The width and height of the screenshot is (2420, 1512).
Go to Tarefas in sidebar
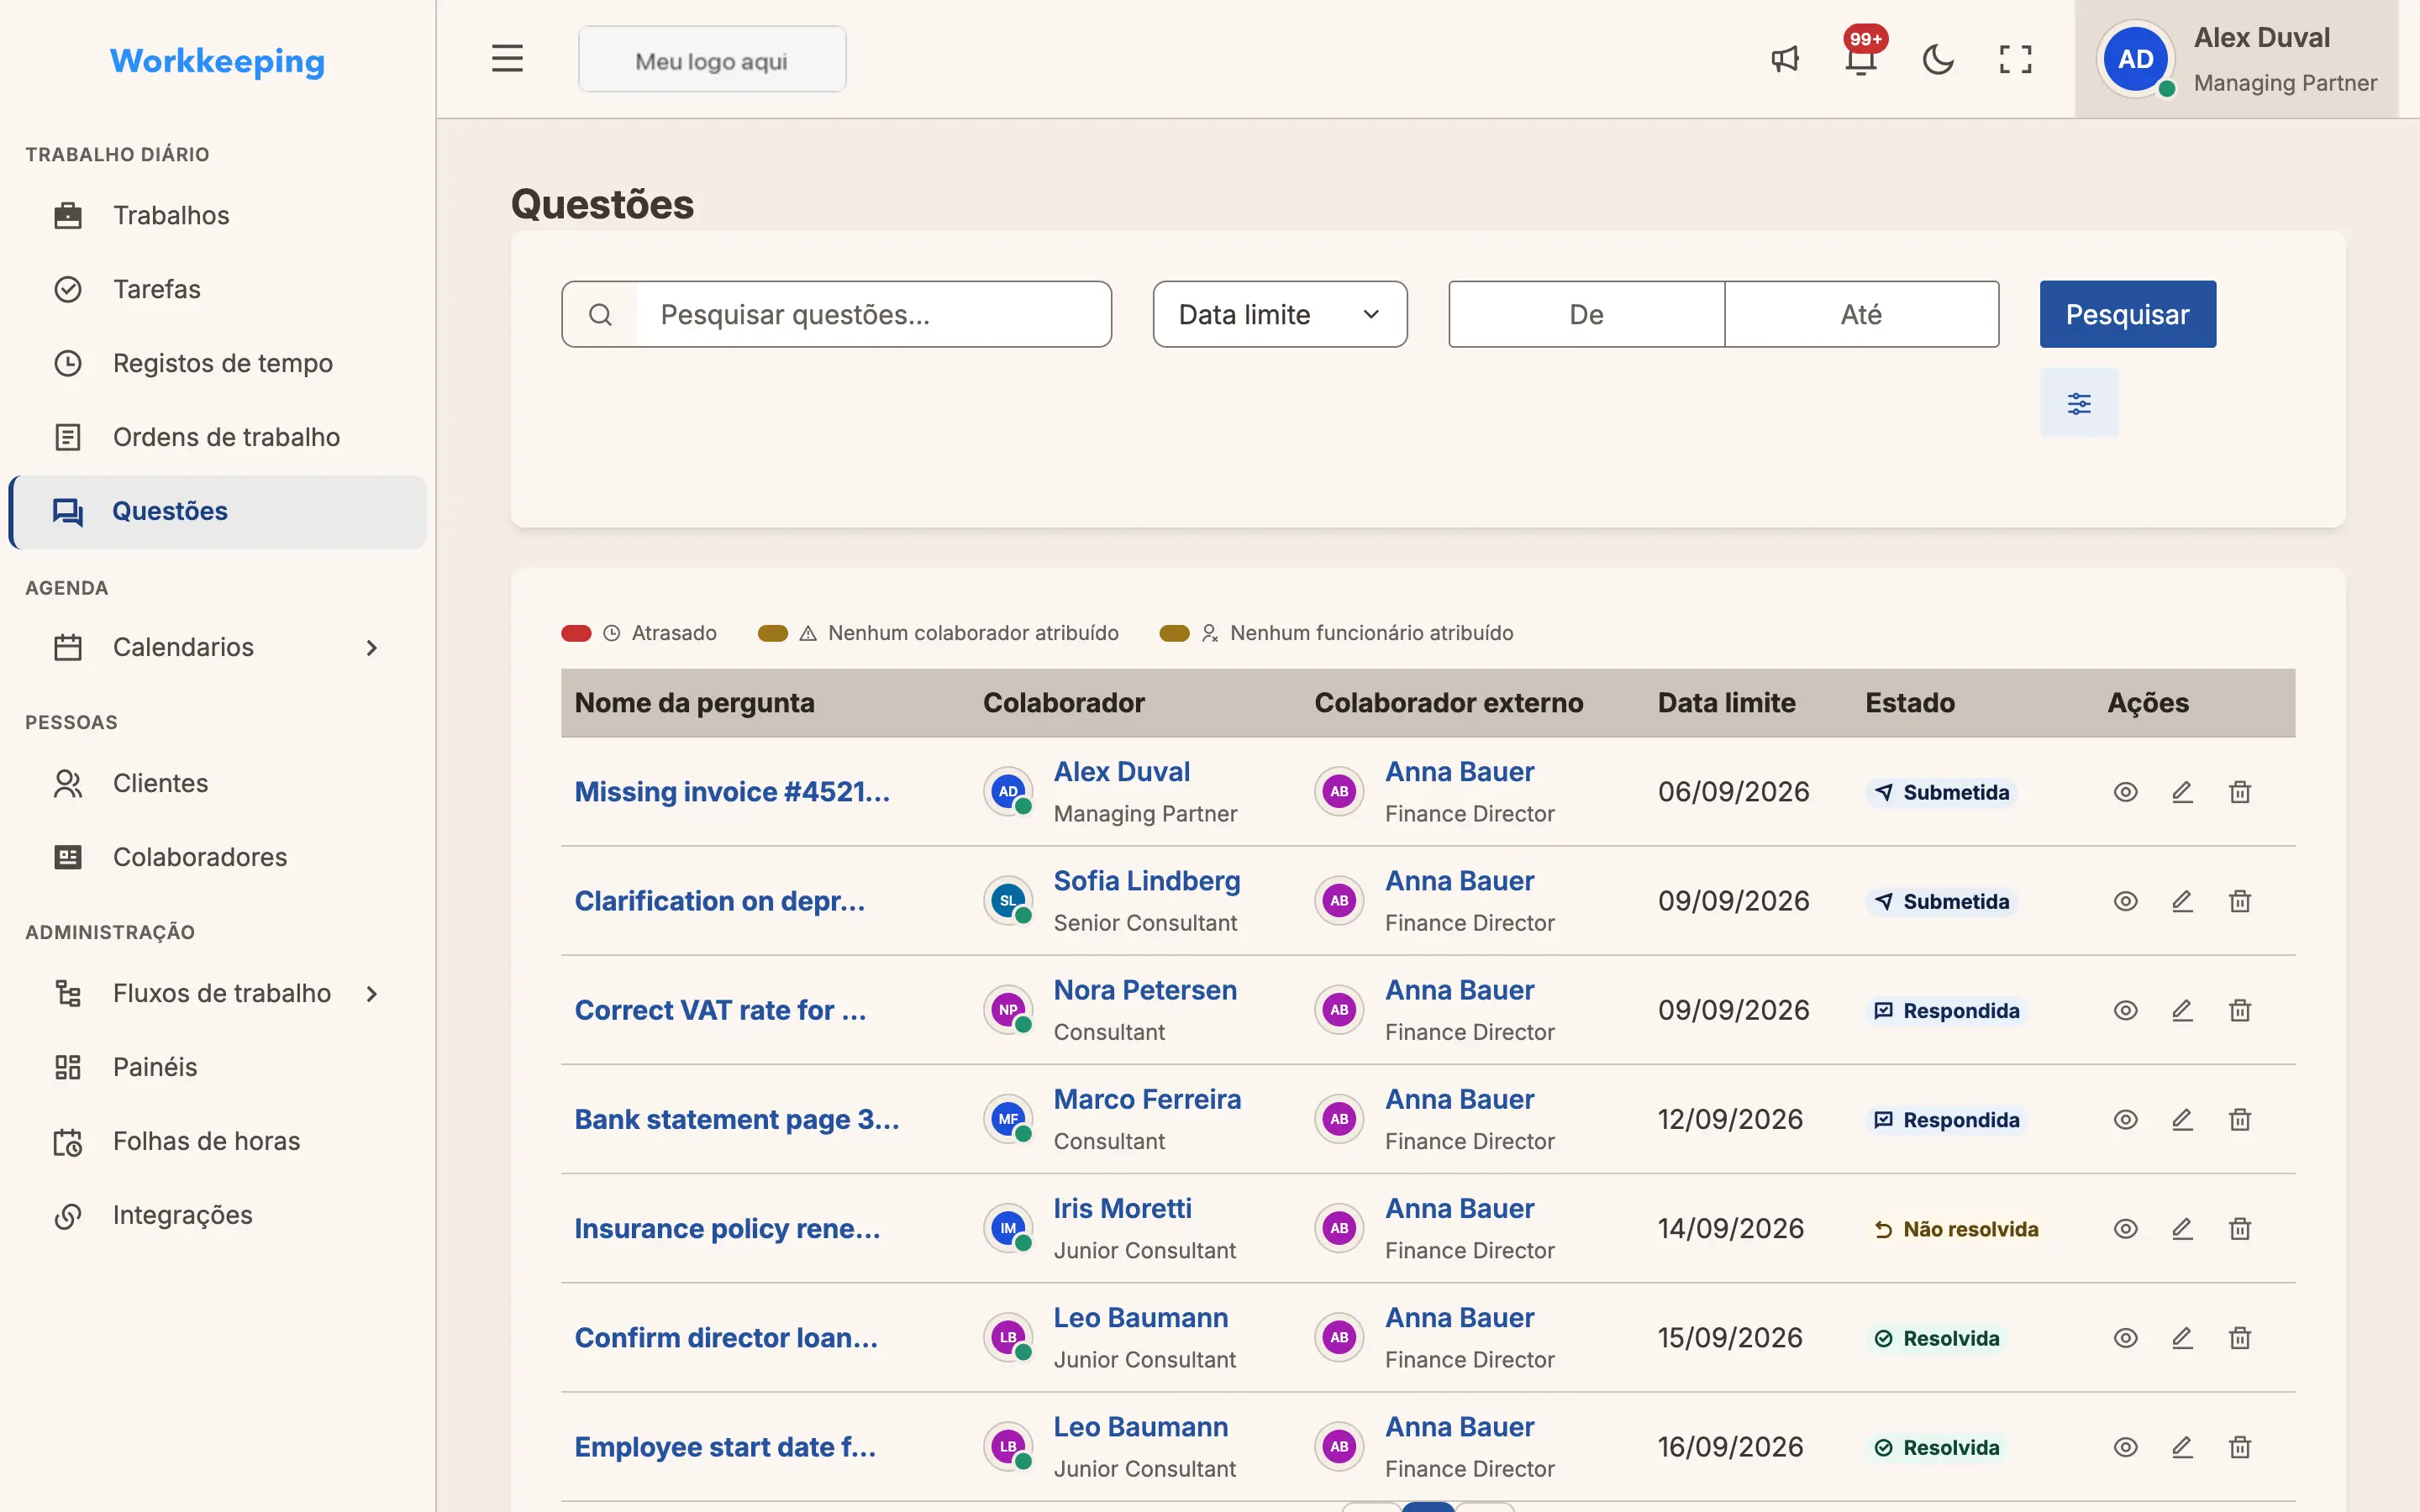(218, 289)
